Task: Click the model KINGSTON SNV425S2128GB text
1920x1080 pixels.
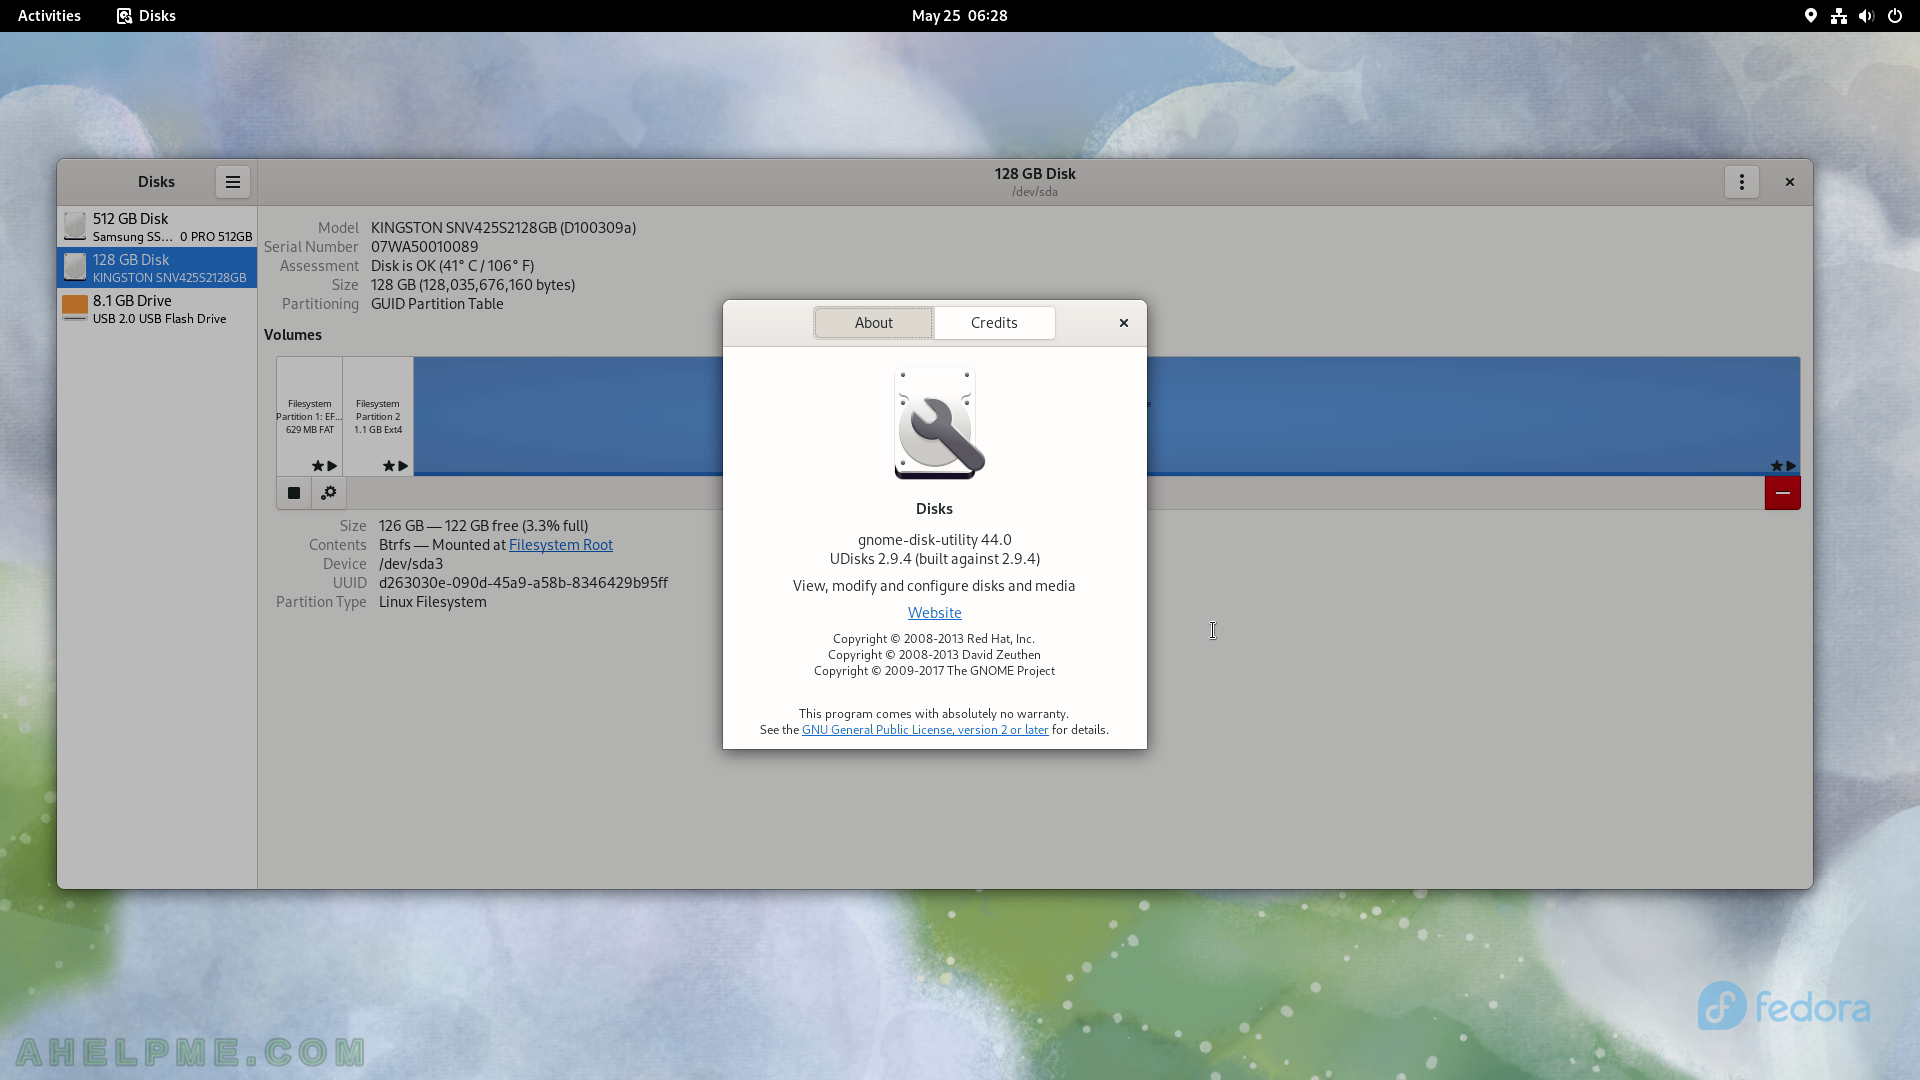Action: (x=503, y=228)
